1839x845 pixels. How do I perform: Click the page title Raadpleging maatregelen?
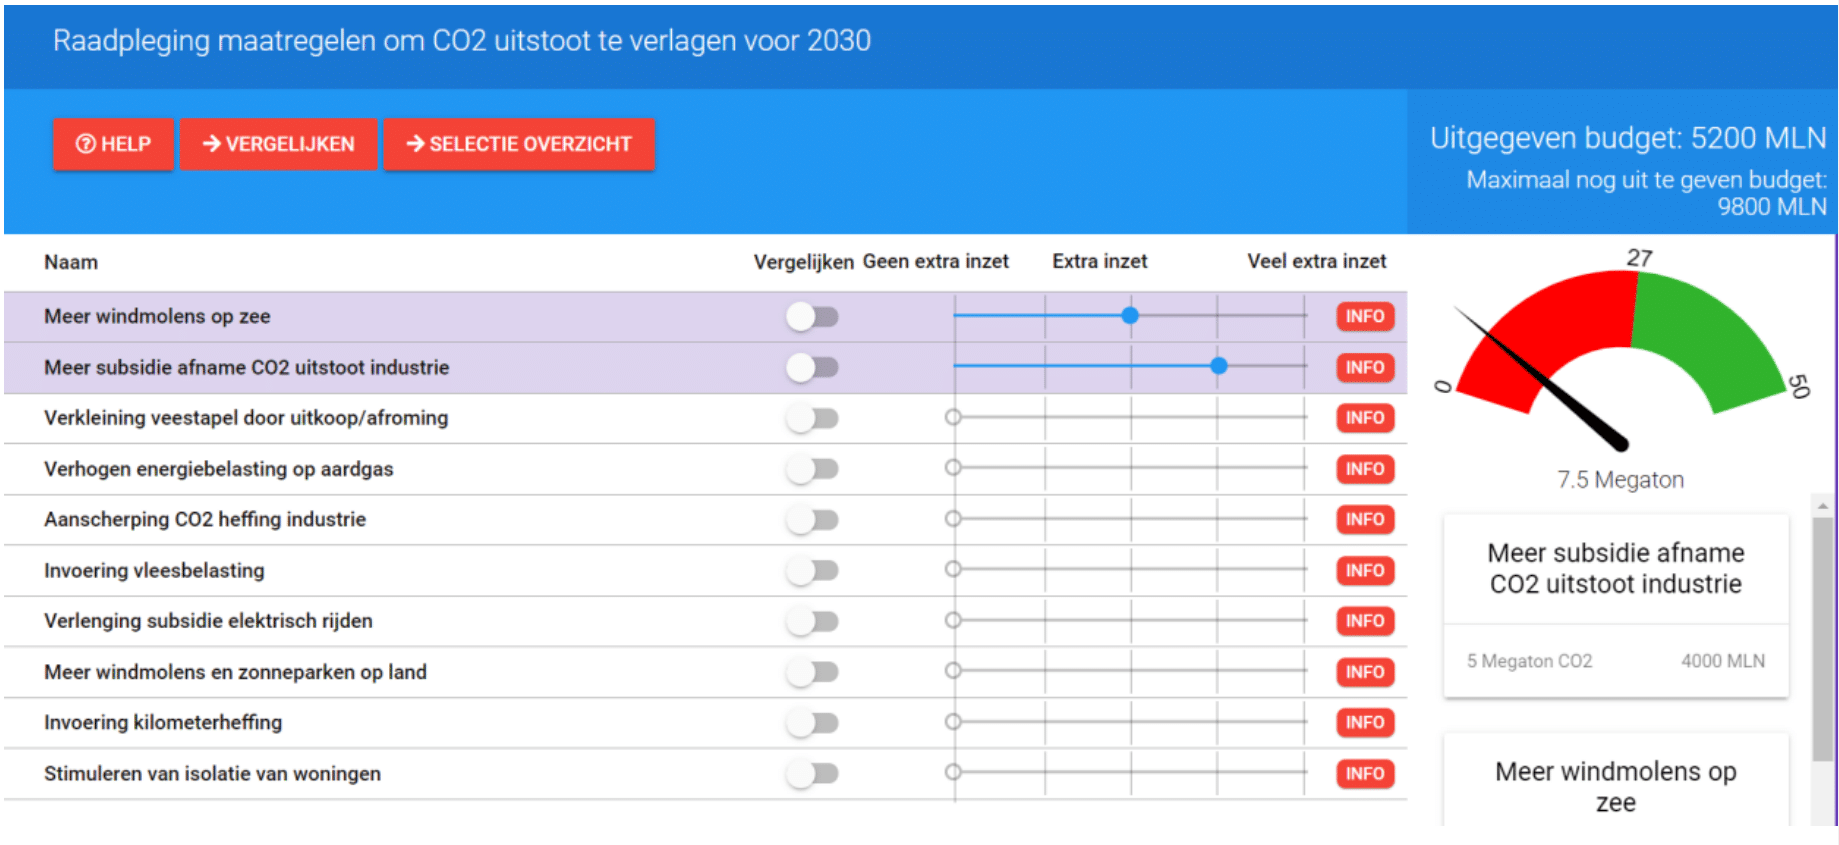(x=462, y=41)
